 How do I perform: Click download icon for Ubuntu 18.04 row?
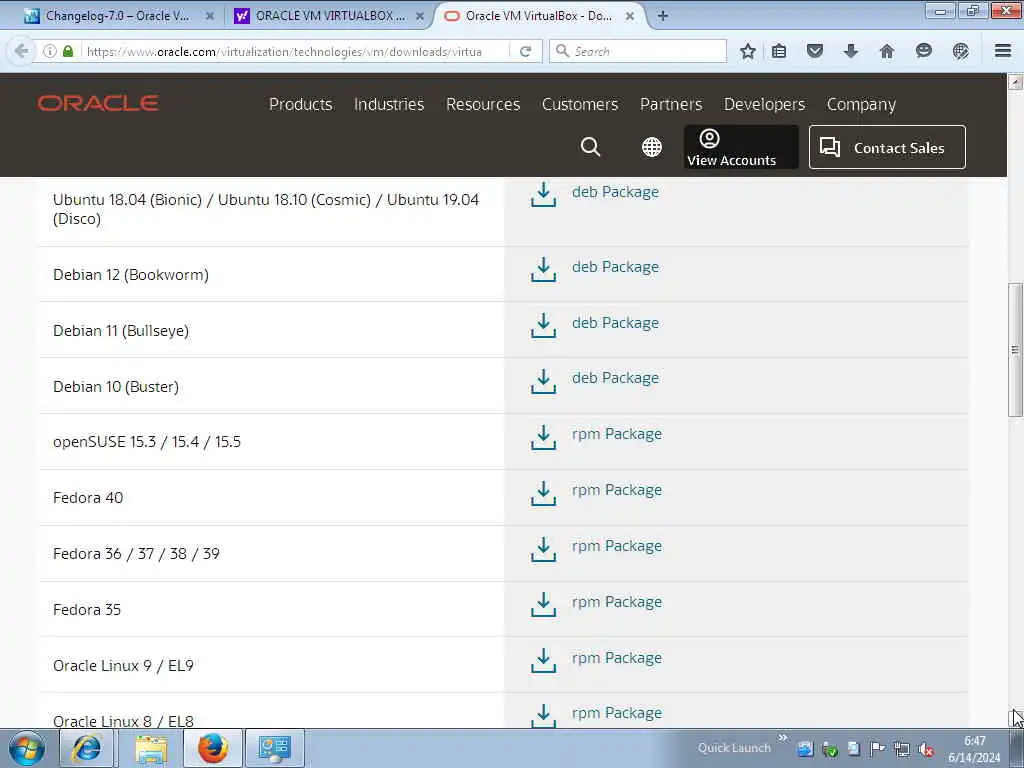pyautogui.click(x=543, y=195)
